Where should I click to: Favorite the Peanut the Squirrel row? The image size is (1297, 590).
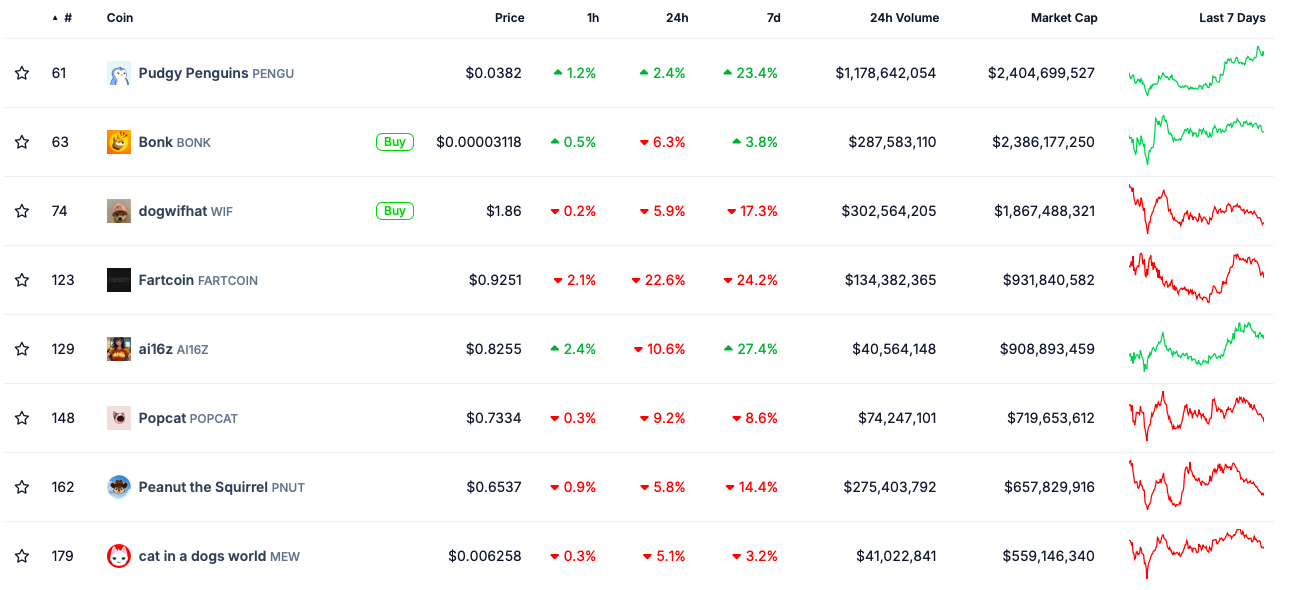[x=21, y=487]
